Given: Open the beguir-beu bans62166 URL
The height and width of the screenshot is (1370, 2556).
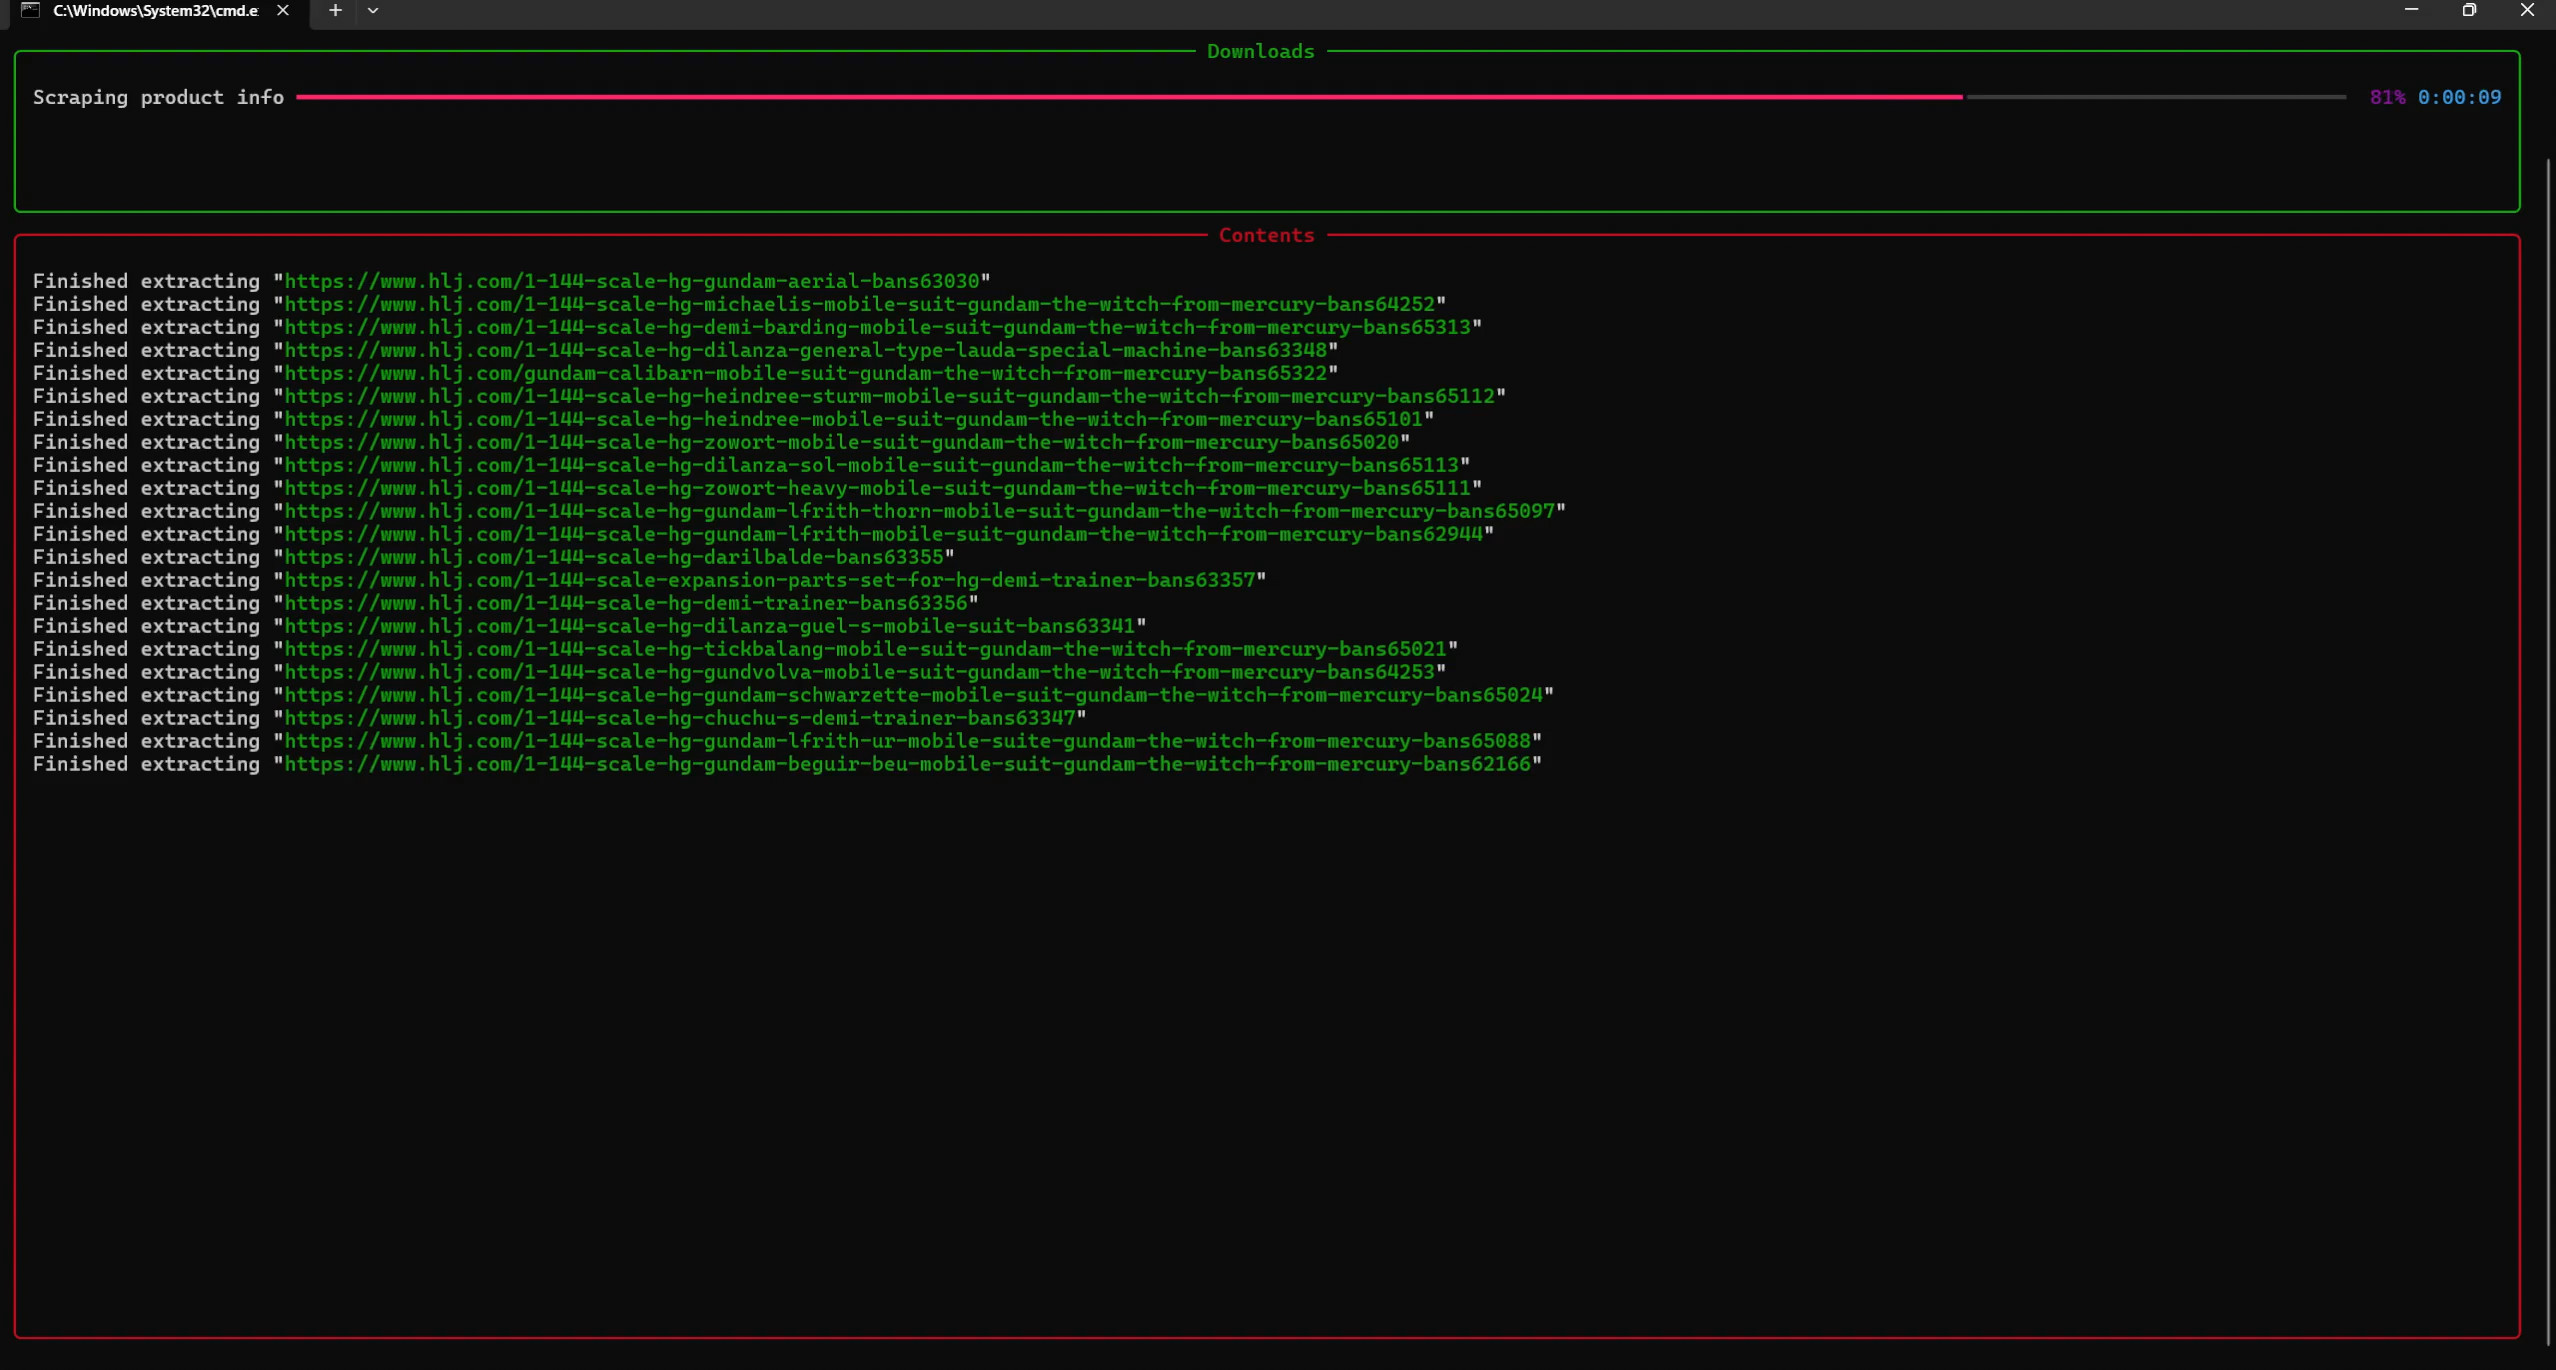Looking at the screenshot, I should [908, 764].
